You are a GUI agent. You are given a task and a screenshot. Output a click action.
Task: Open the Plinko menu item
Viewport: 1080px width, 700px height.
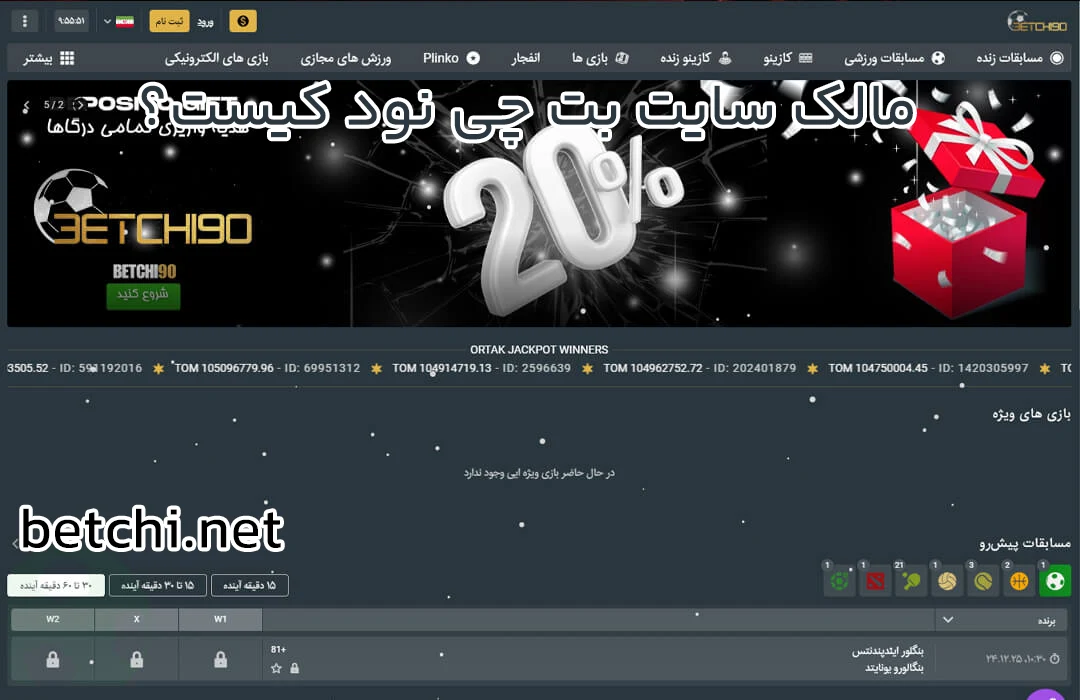(x=451, y=58)
